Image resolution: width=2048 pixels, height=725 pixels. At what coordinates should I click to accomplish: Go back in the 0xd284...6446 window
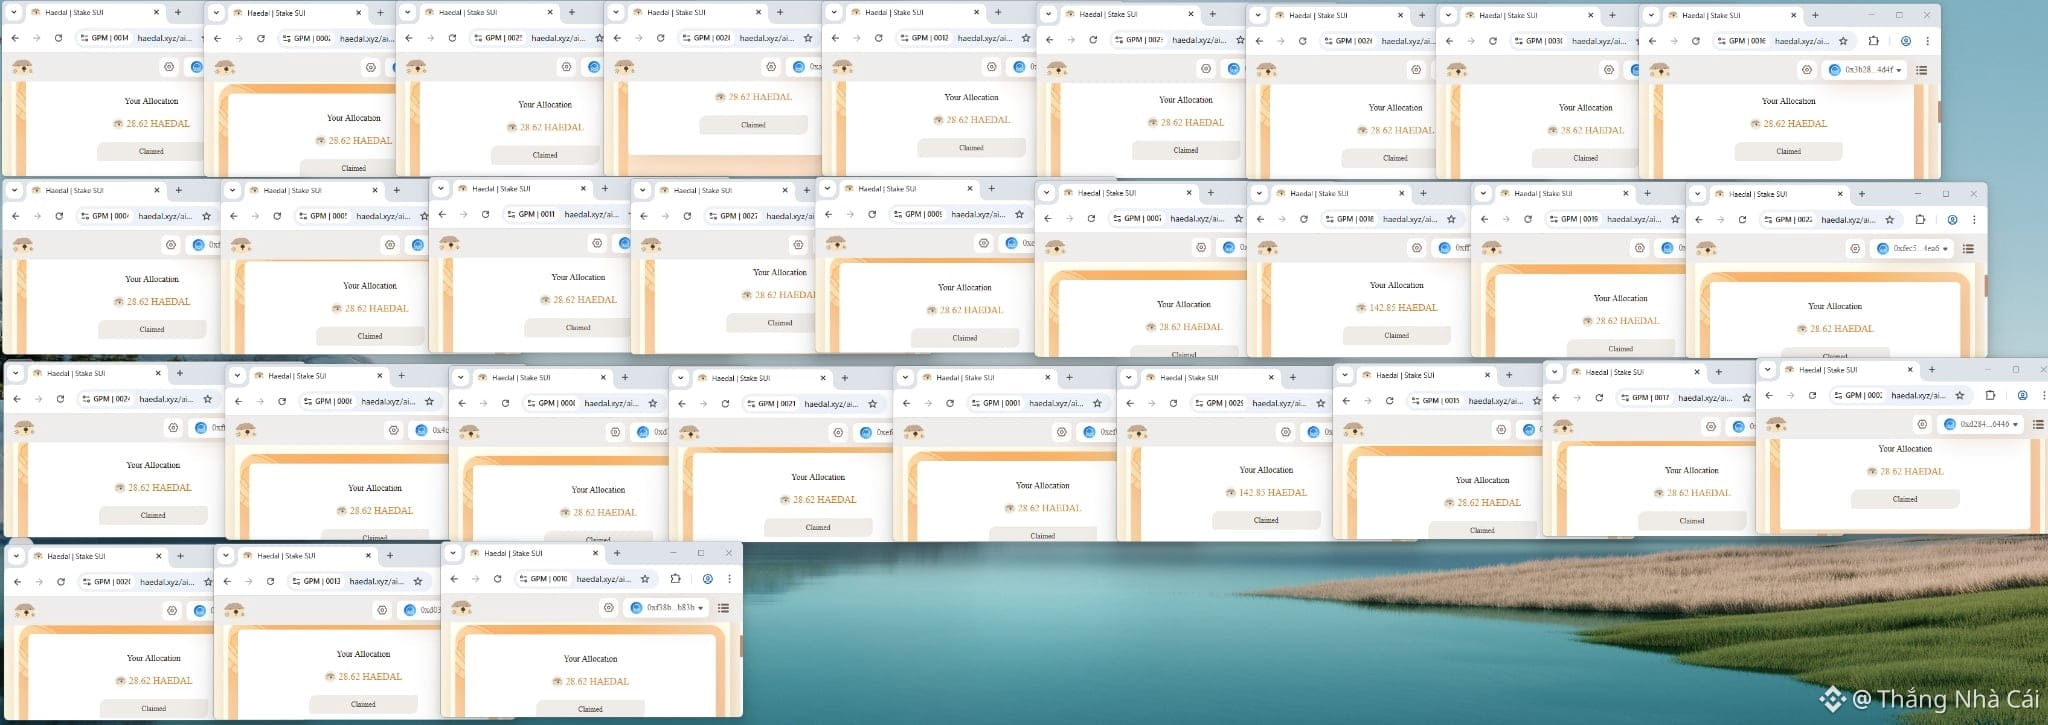1769,396
